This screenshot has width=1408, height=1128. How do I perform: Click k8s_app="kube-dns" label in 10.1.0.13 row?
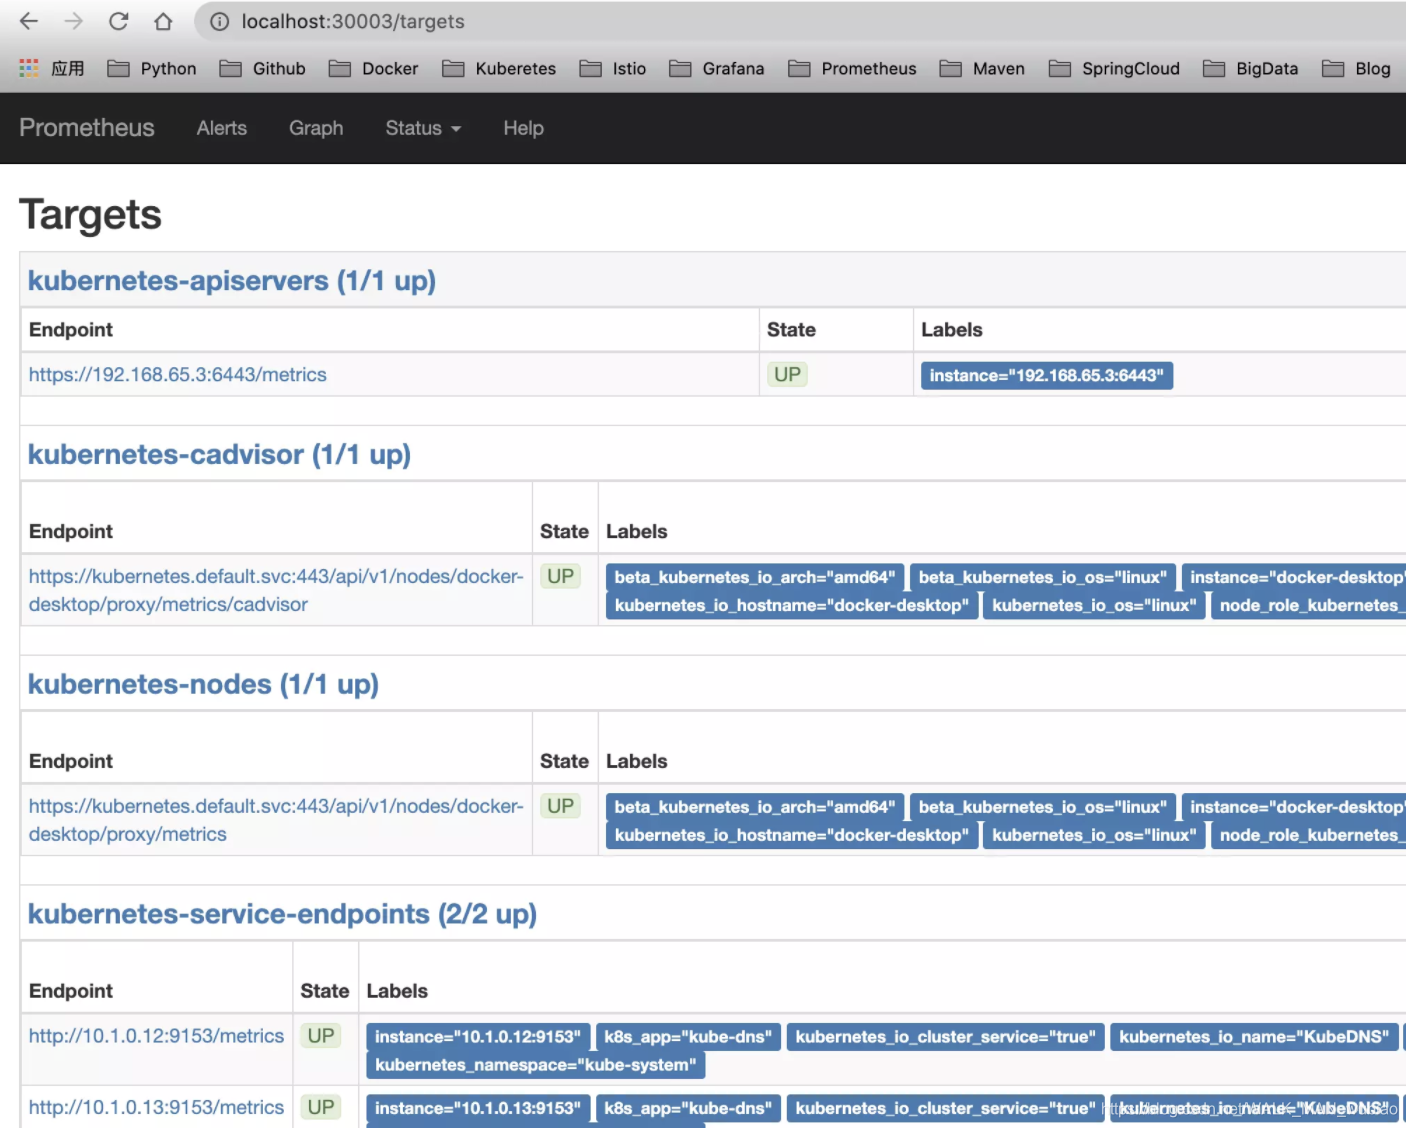click(x=688, y=1109)
